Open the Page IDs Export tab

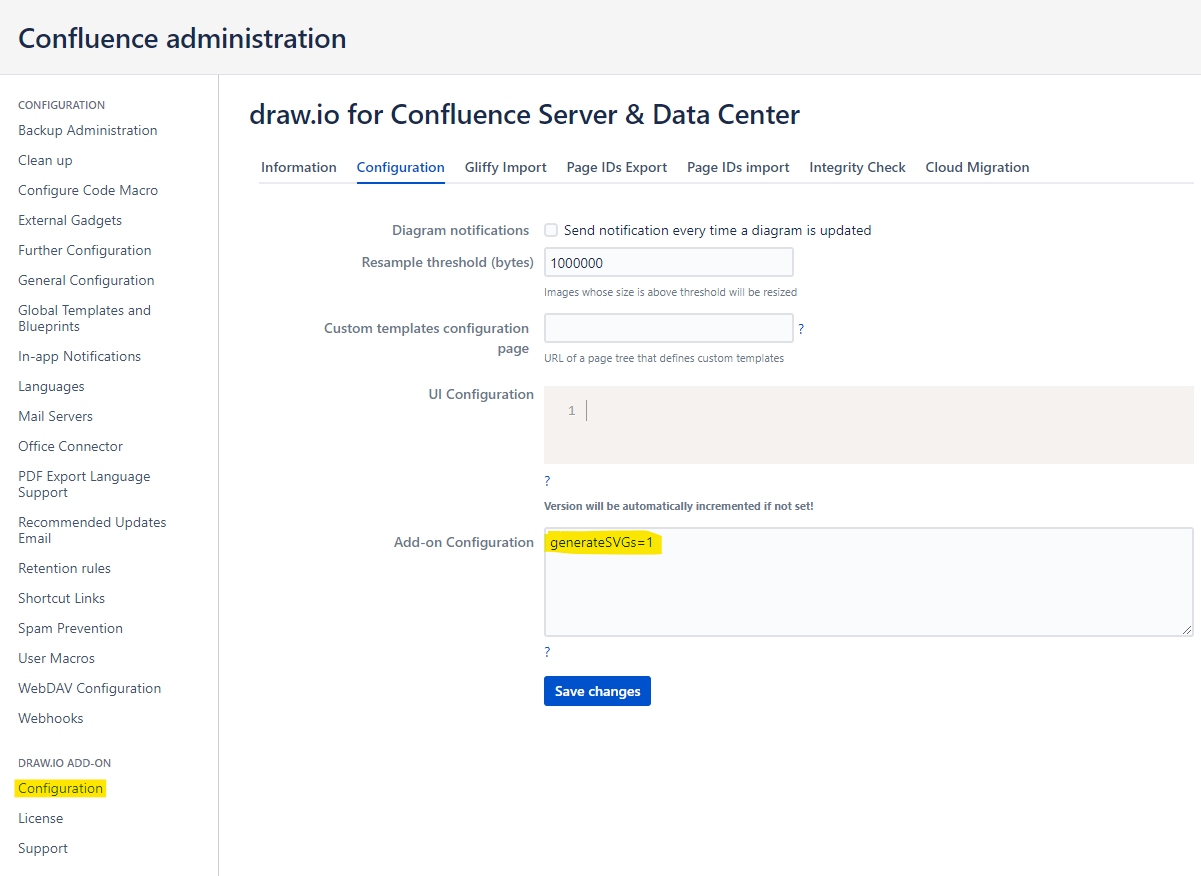click(616, 167)
